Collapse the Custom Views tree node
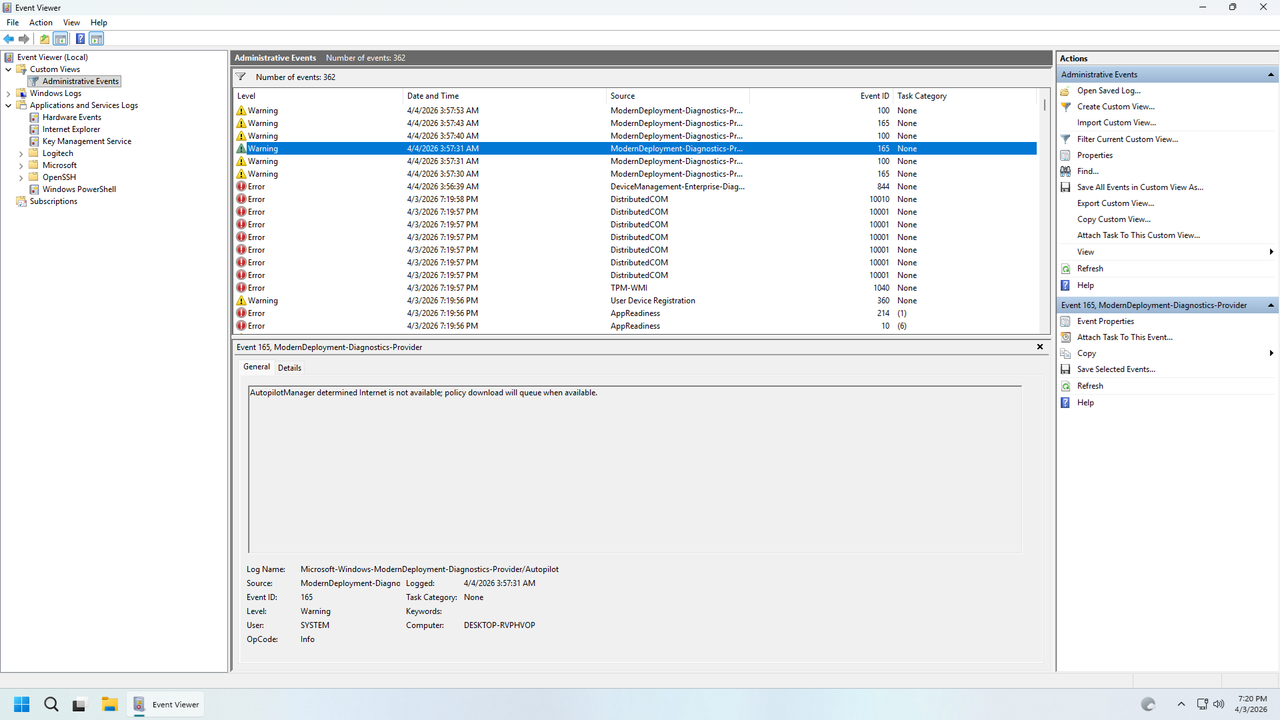Image resolution: width=1280 pixels, height=720 pixels. [8, 69]
